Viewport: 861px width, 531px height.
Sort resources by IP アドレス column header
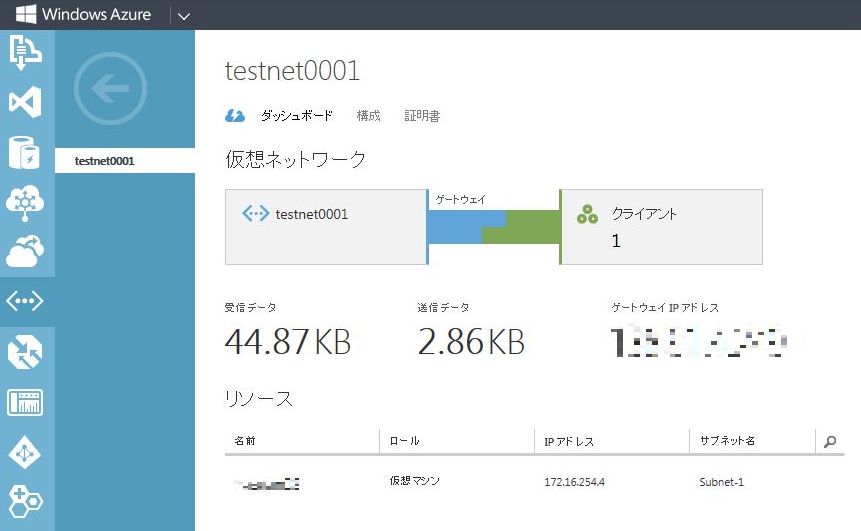pos(569,441)
